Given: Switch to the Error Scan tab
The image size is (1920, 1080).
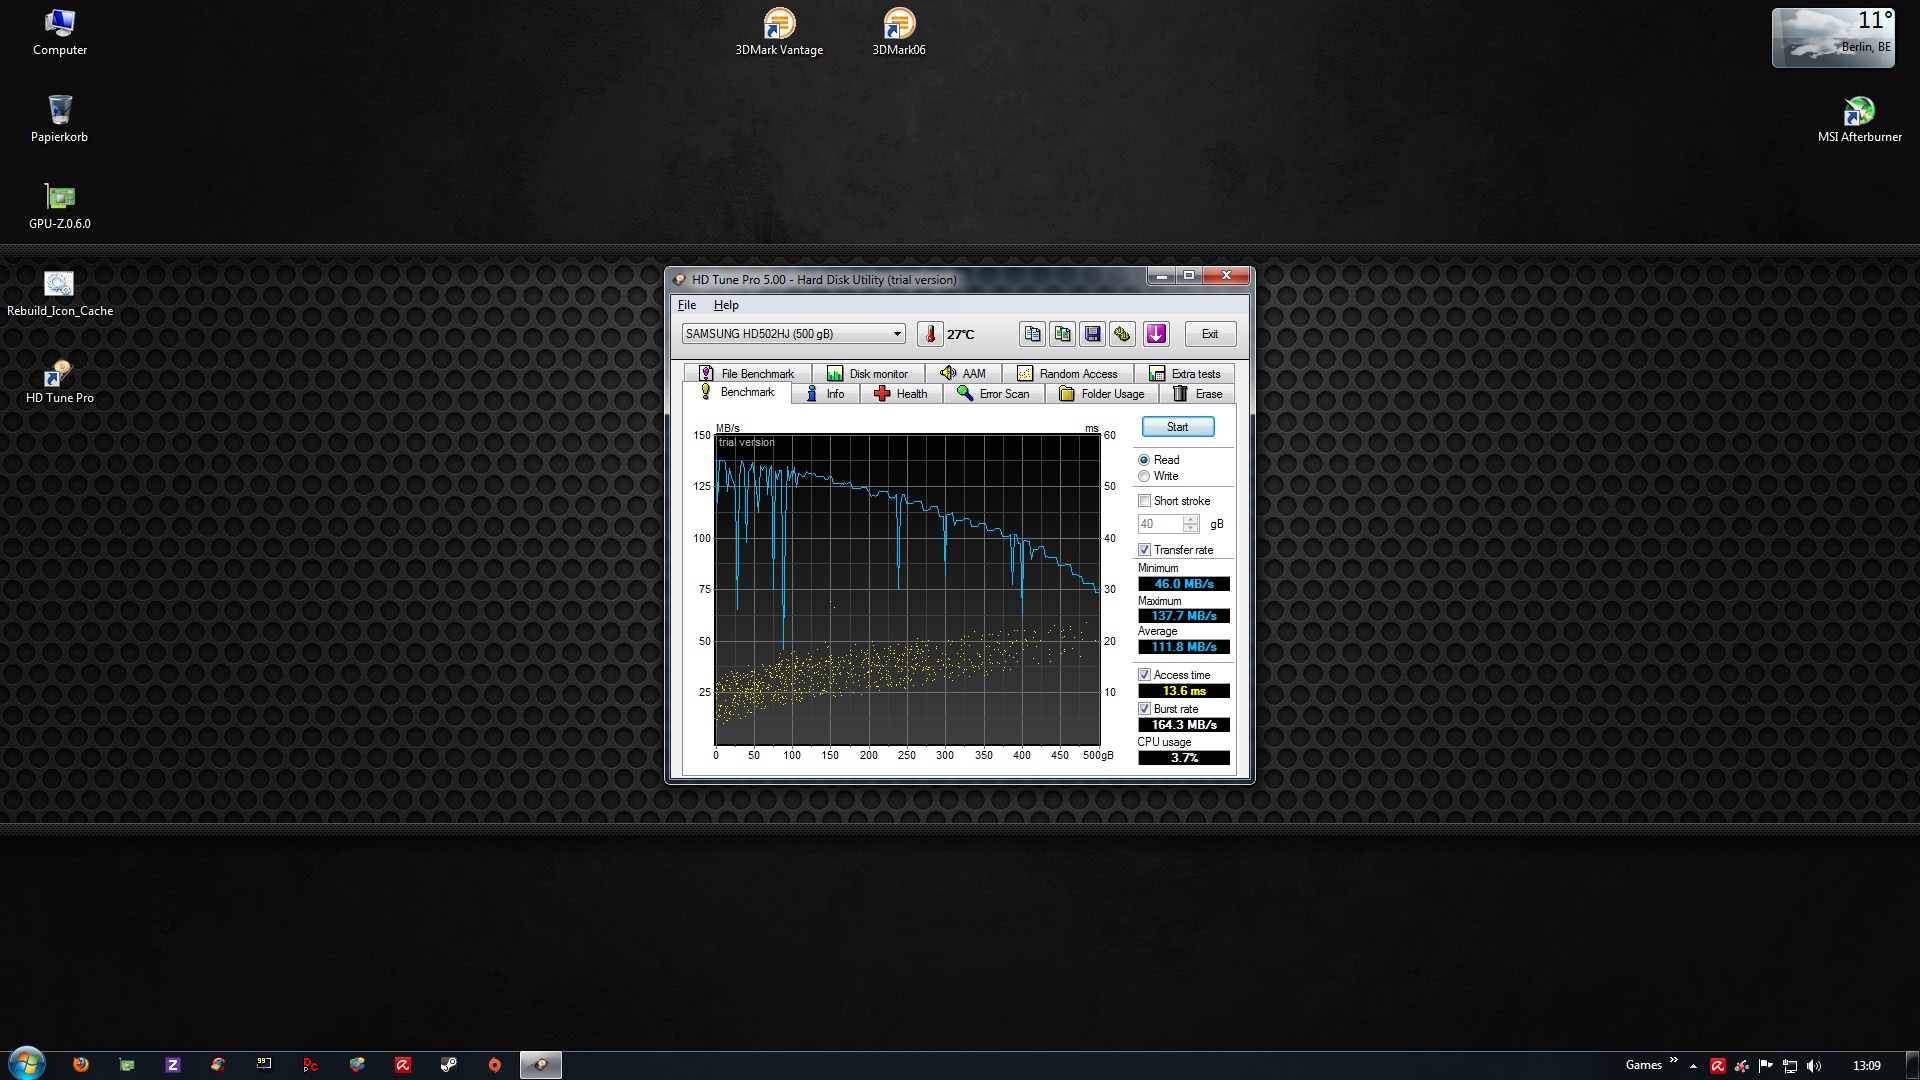Looking at the screenshot, I should [994, 394].
